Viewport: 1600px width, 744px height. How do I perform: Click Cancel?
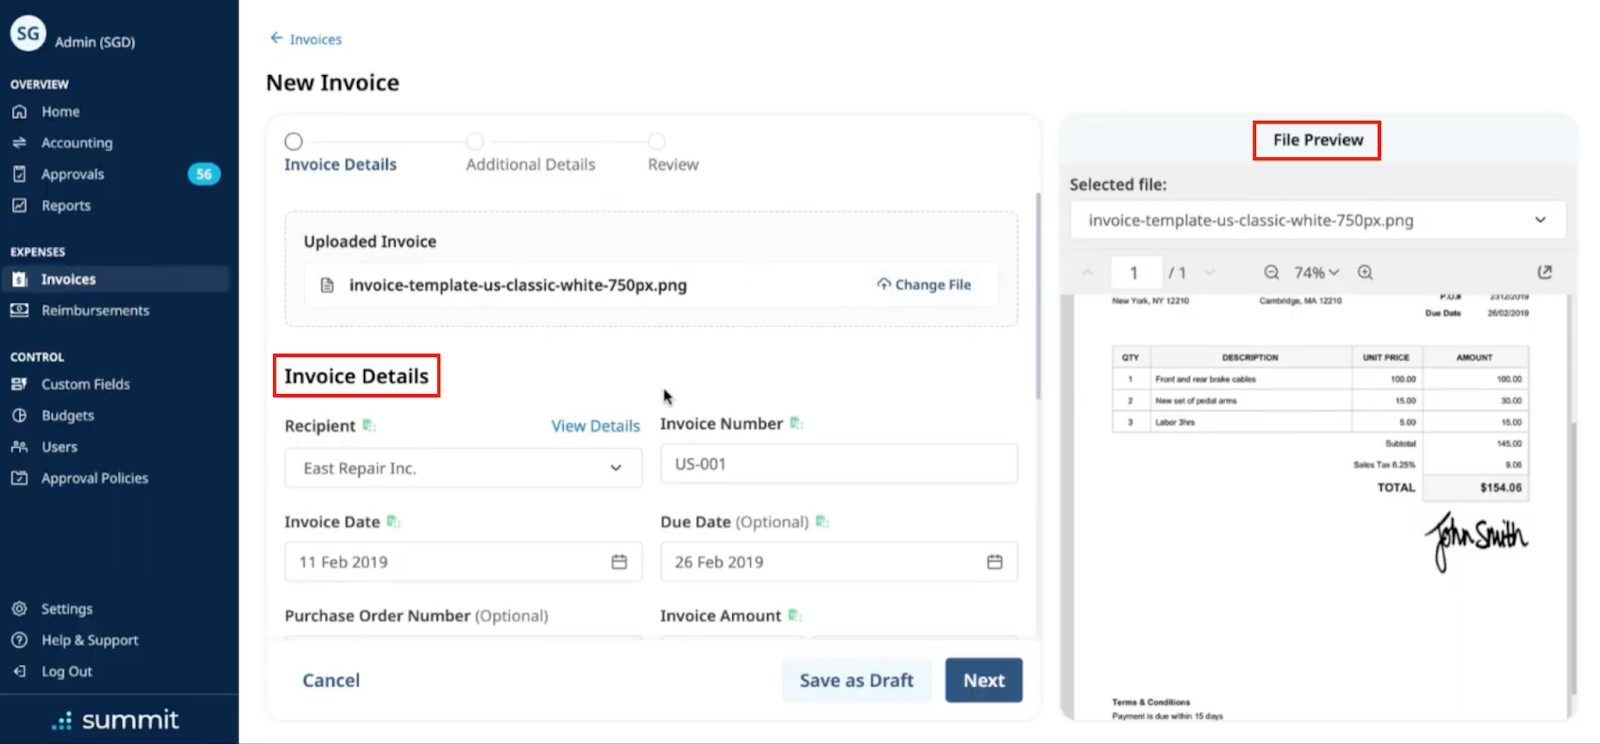[x=331, y=680]
